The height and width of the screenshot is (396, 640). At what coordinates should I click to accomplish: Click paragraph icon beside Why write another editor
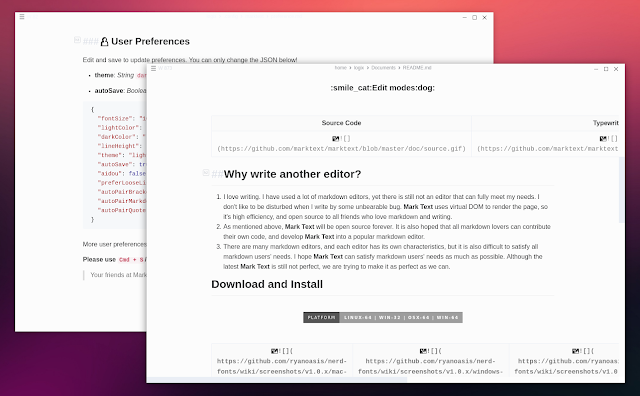point(206,173)
